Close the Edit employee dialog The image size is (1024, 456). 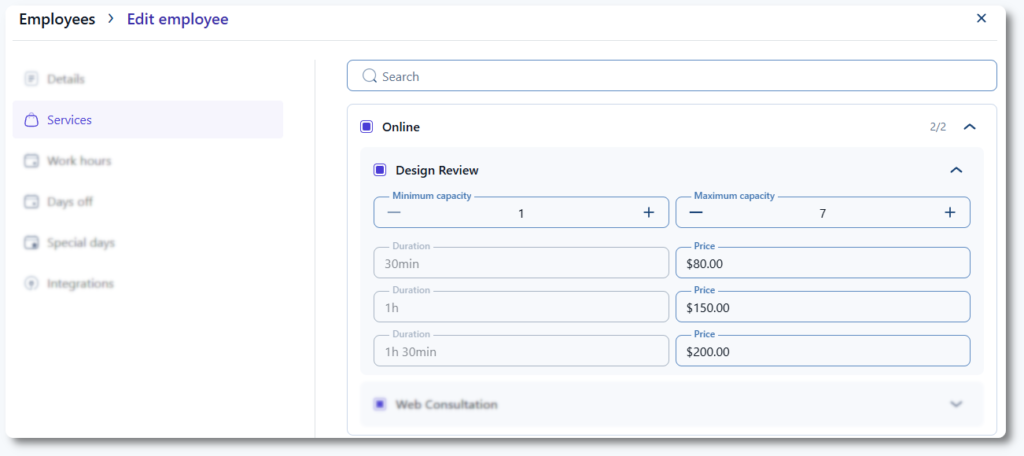click(981, 18)
